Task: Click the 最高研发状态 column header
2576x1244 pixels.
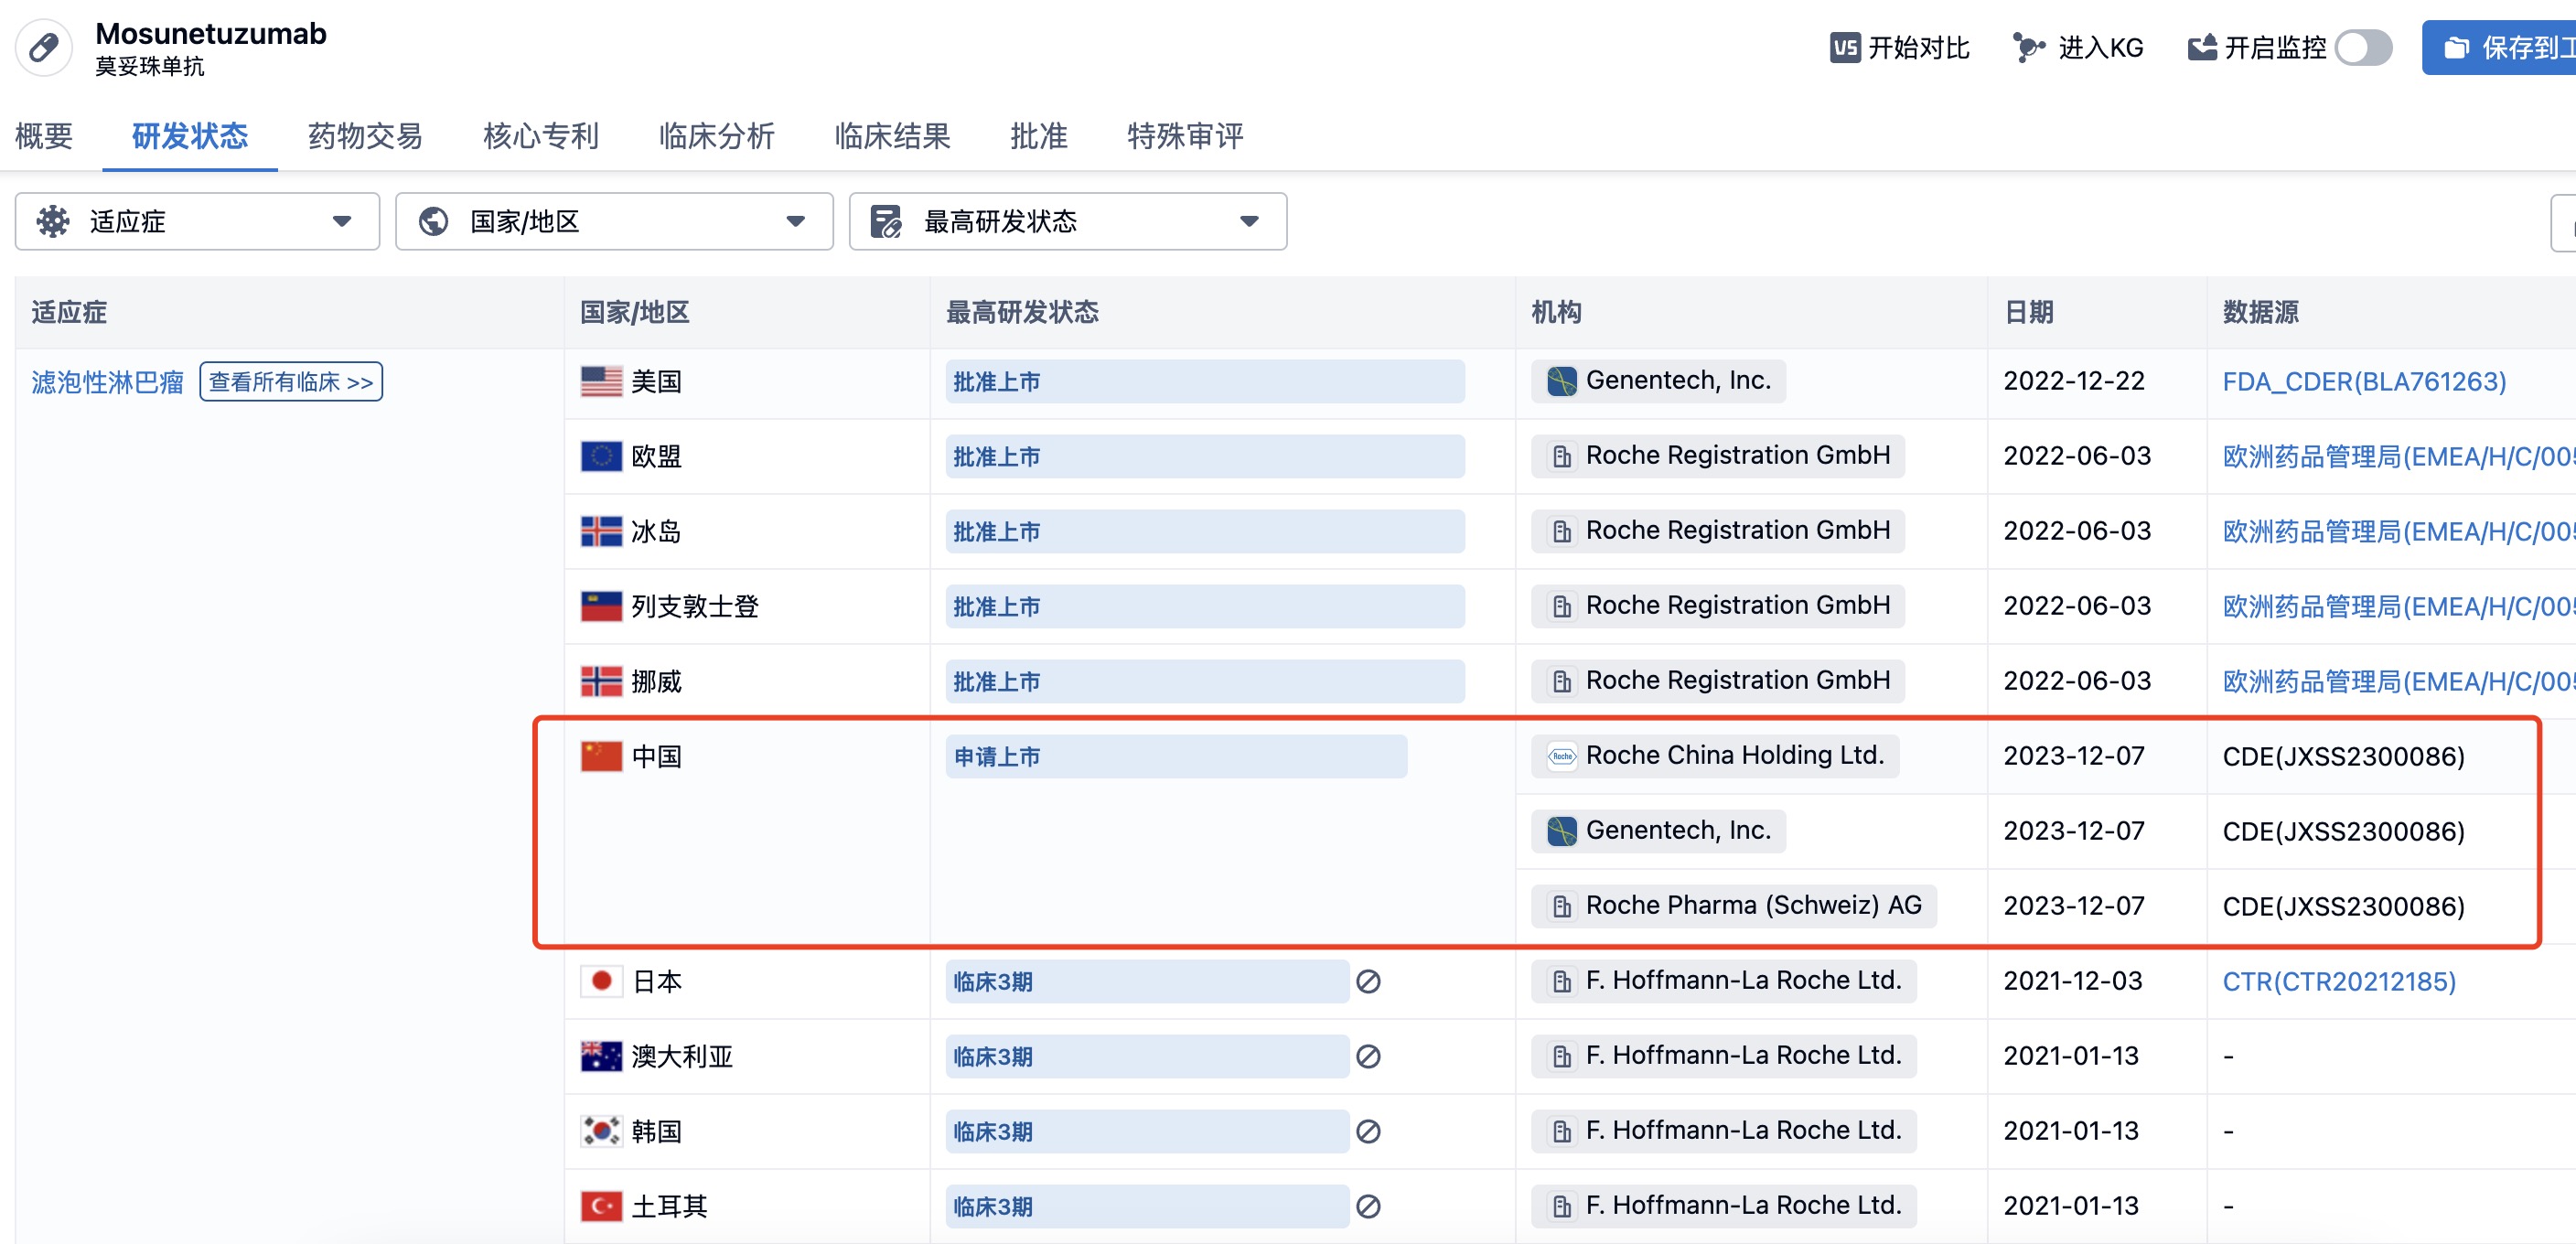Action: tap(1022, 312)
